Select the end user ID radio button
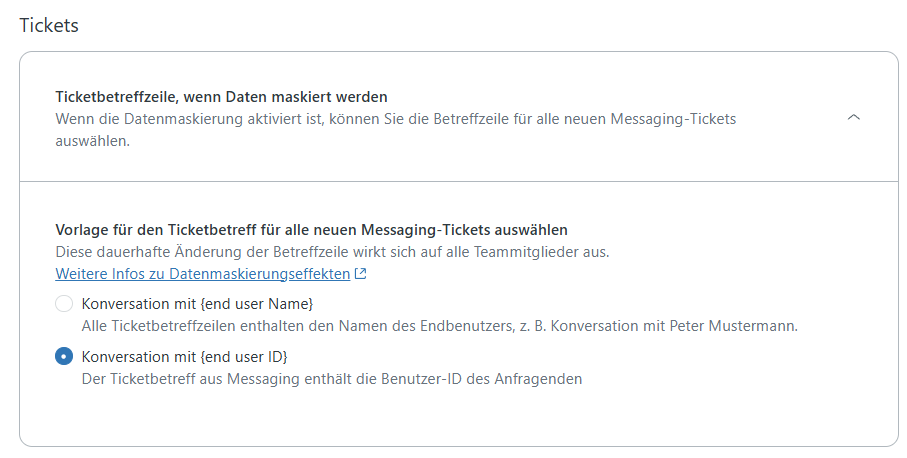Screen dimensions: 907x458 [x=64, y=357]
